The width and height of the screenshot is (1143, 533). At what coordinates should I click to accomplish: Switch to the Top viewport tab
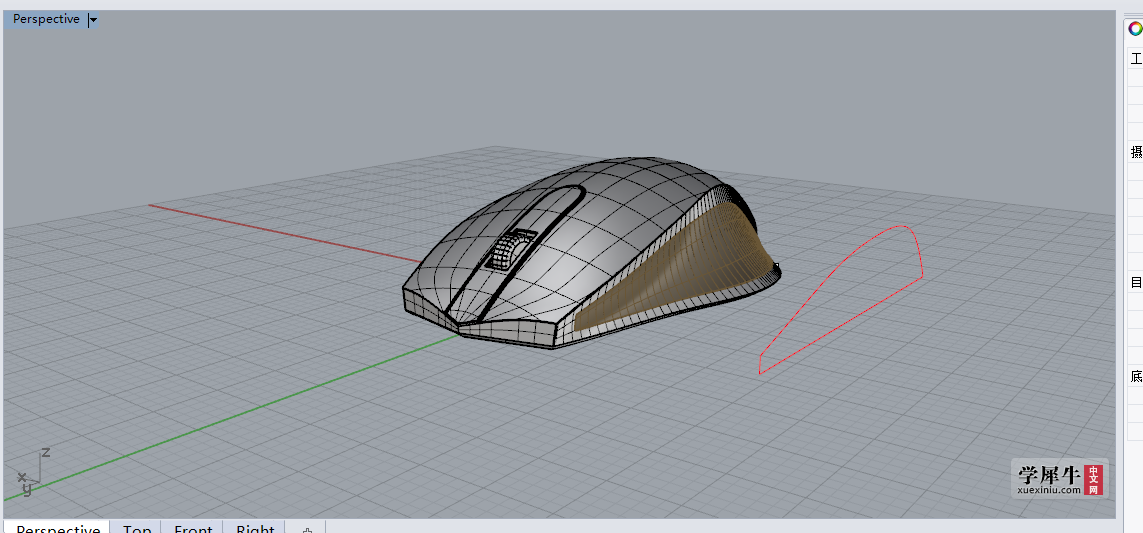coord(136,529)
